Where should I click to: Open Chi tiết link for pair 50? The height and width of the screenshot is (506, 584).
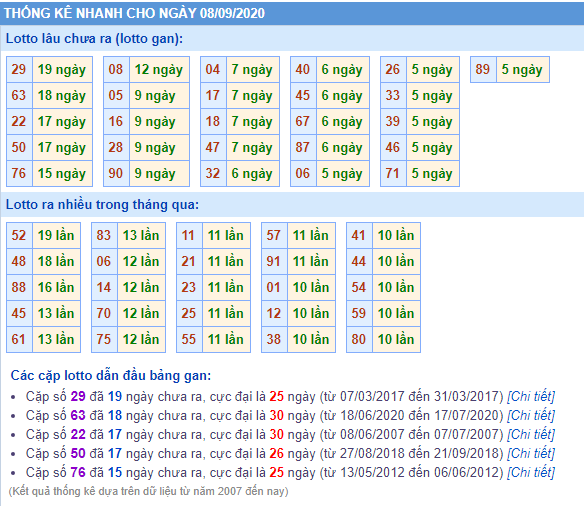point(531,453)
